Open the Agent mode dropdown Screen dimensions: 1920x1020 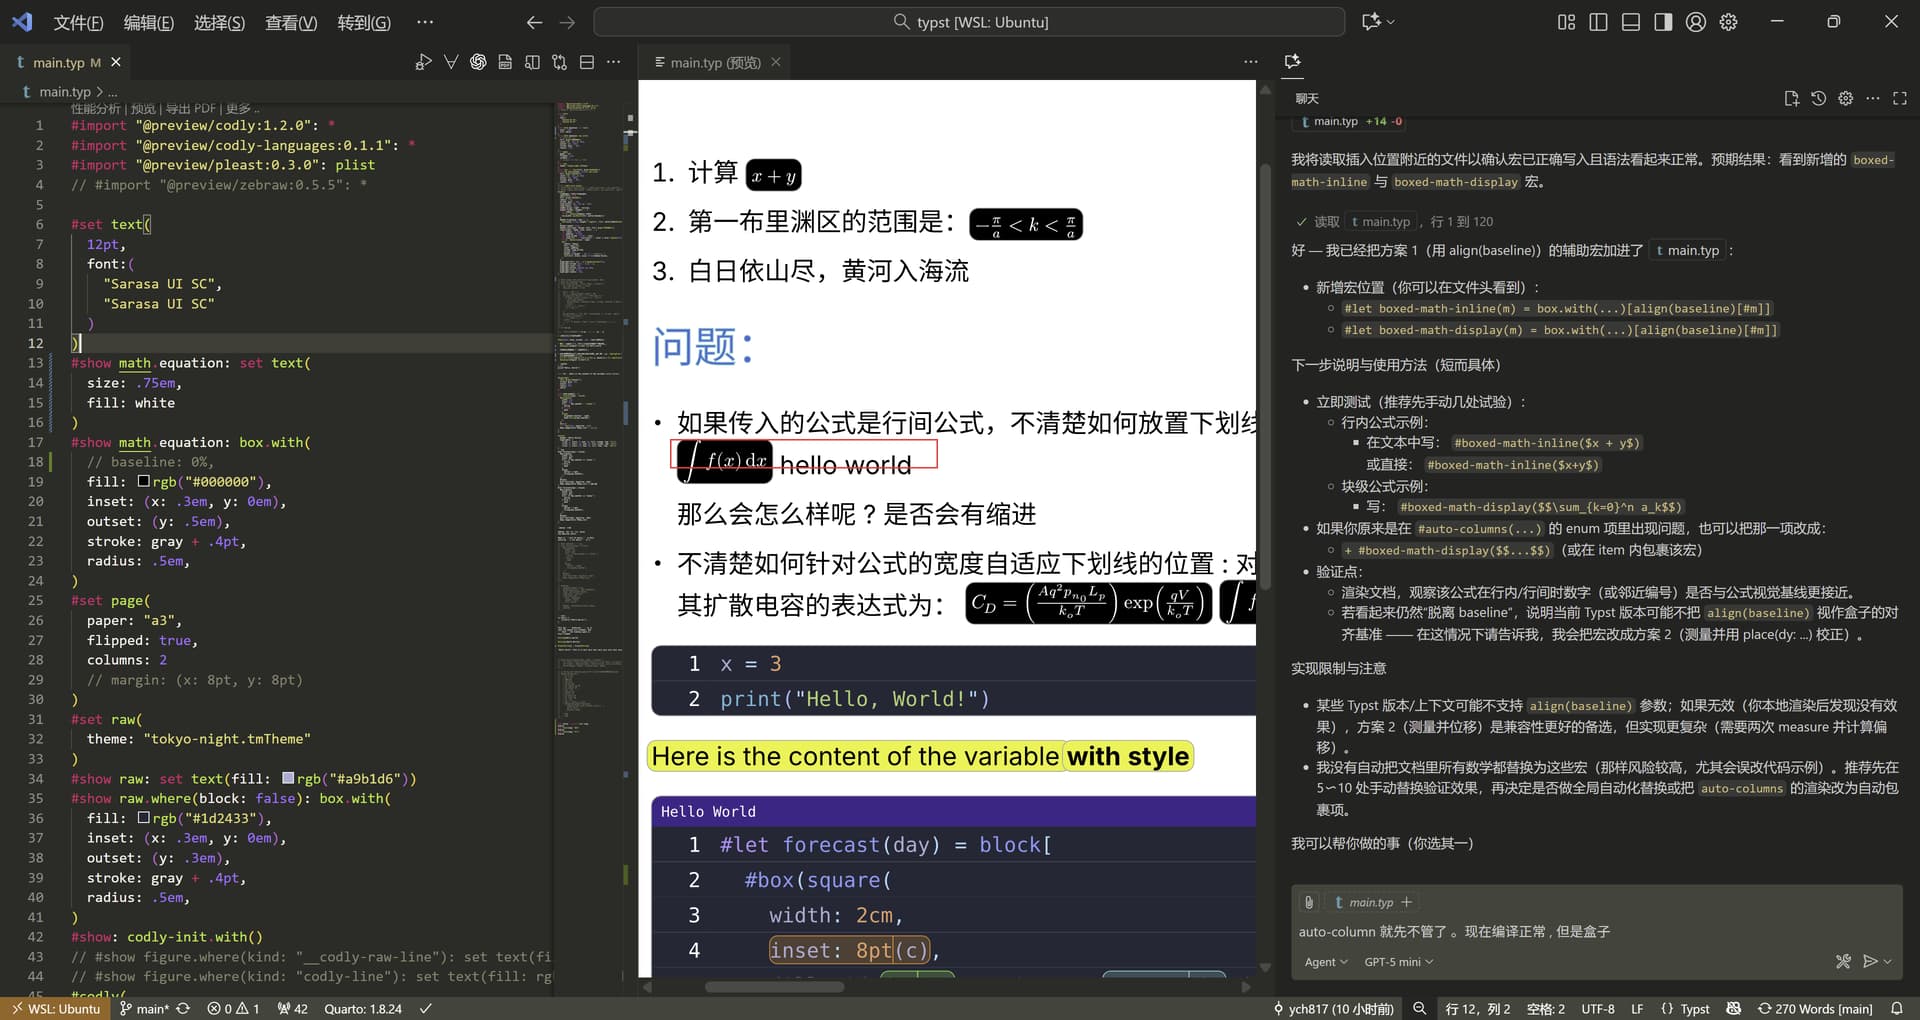click(x=1326, y=962)
